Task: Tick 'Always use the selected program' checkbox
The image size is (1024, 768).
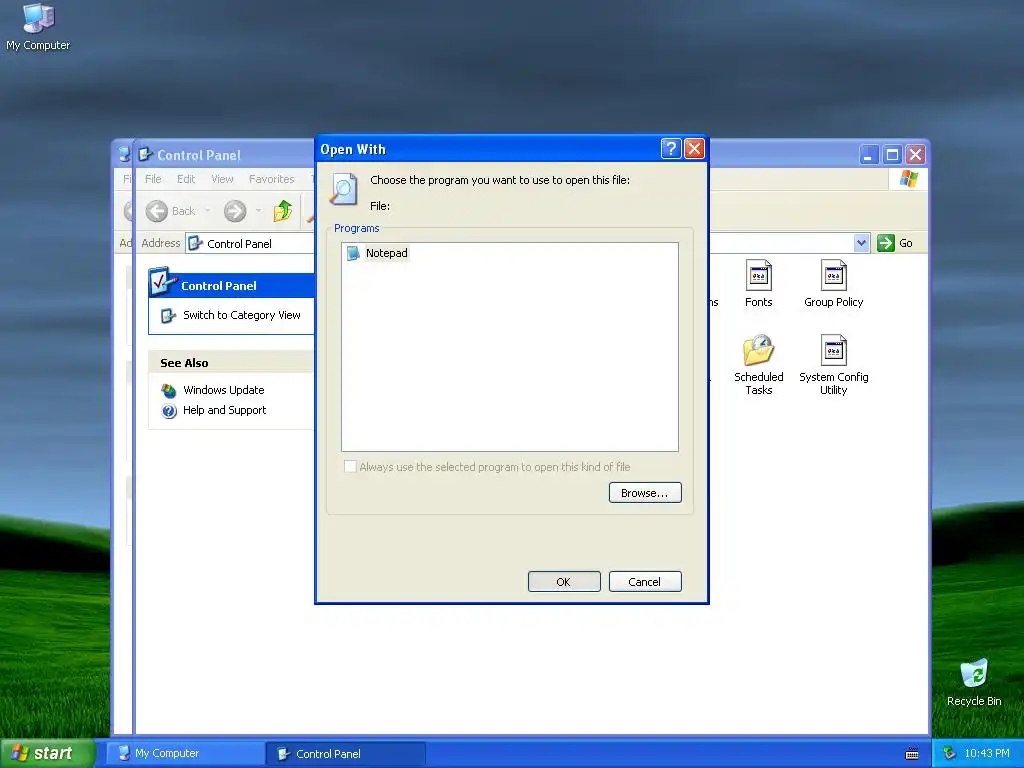Action: tap(350, 466)
